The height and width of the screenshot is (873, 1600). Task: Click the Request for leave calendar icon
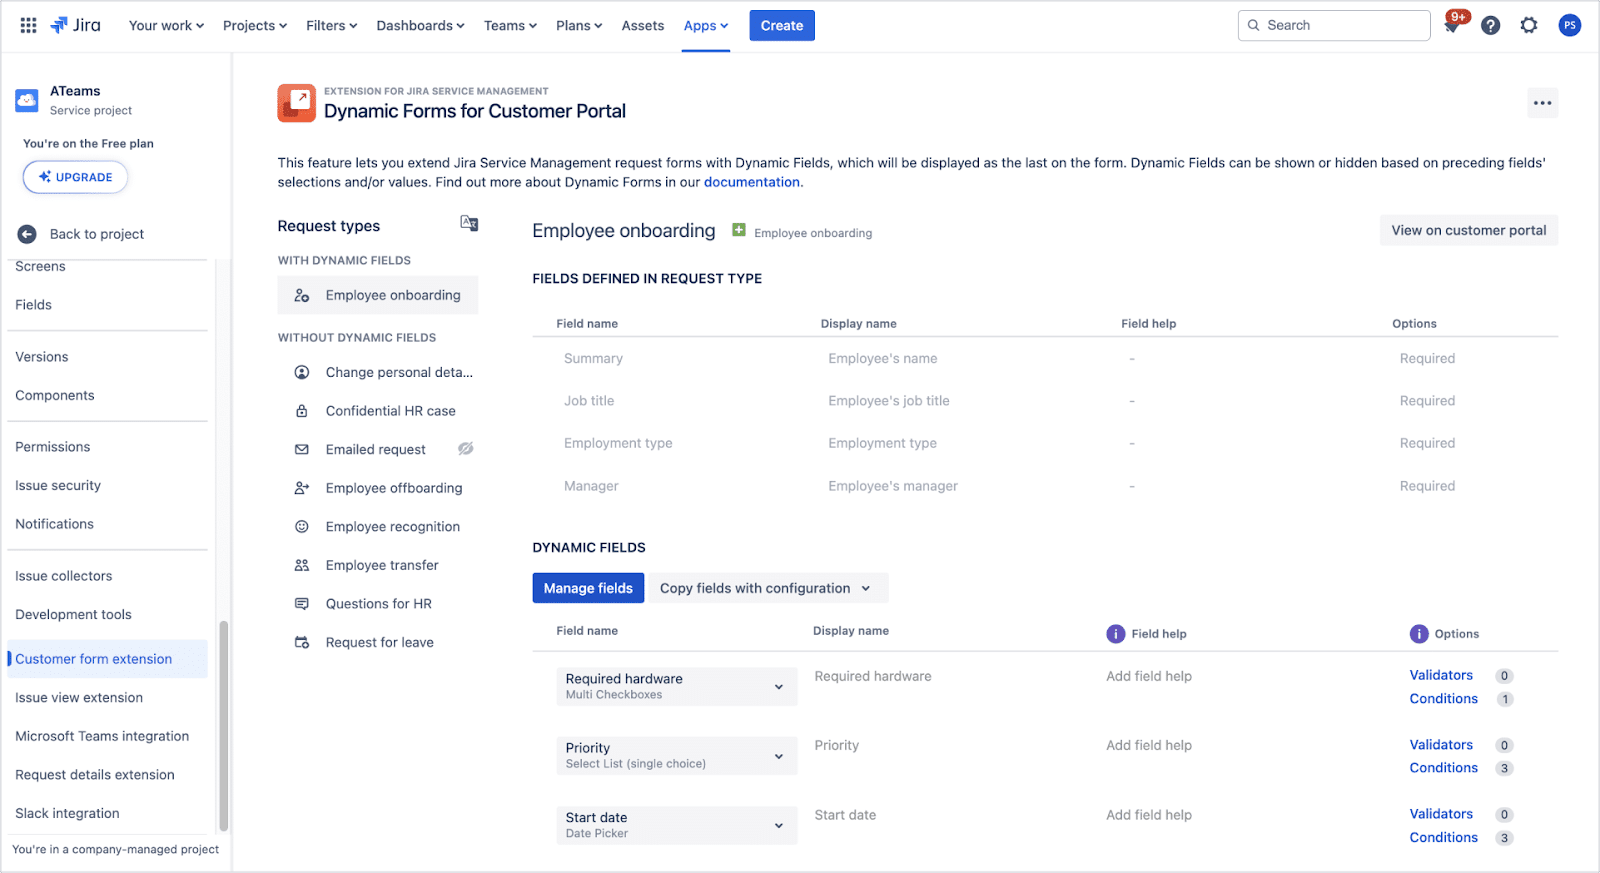[x=301, y=643]
